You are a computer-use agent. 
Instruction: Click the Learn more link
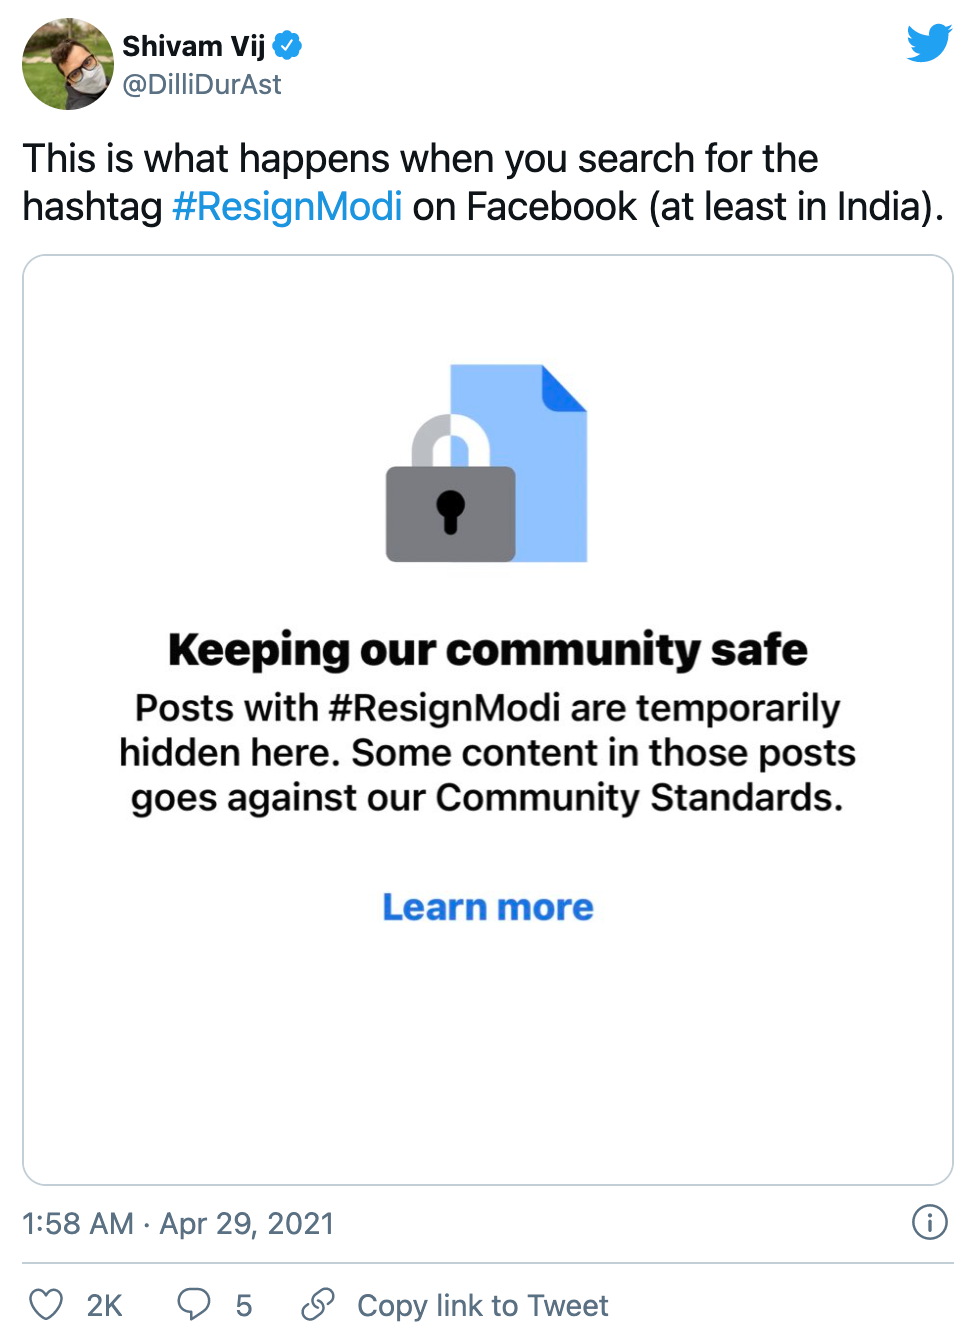click(x=488, y=907)
